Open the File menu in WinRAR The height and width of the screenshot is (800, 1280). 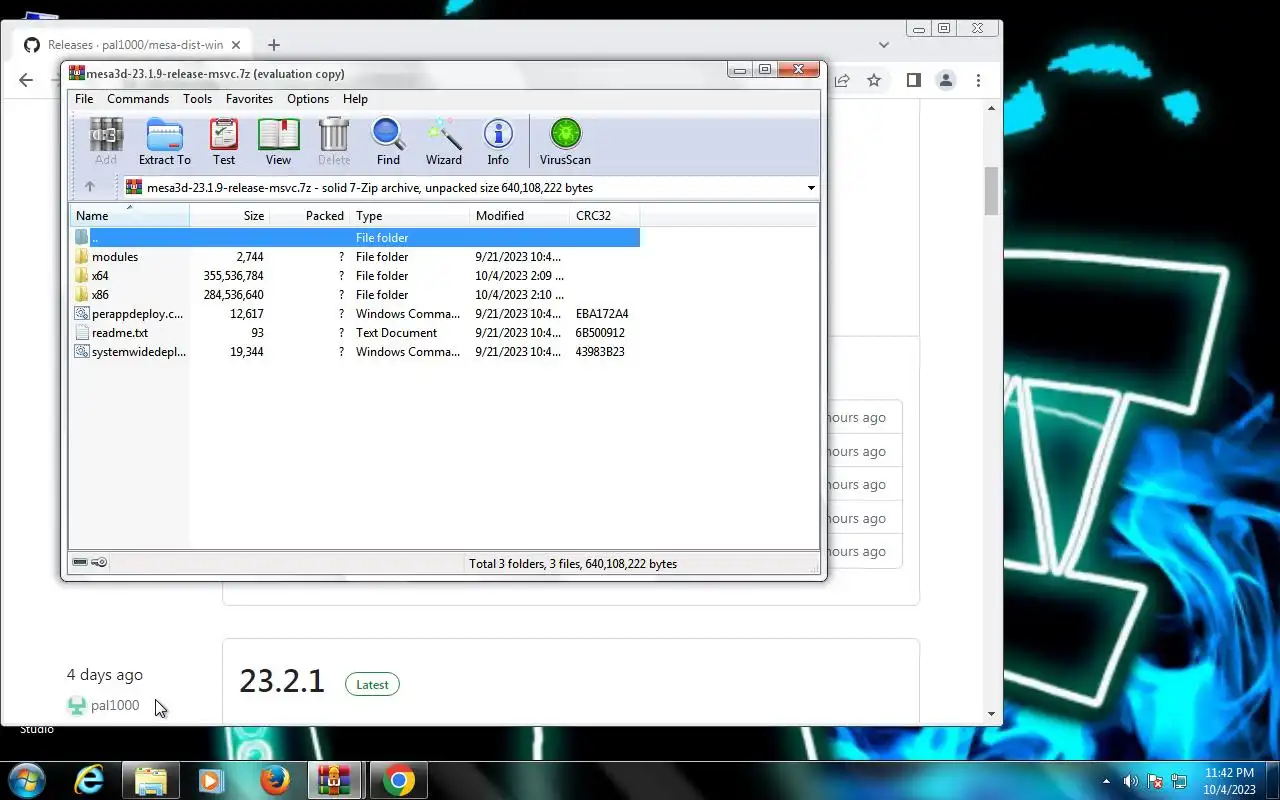[84, 99]
